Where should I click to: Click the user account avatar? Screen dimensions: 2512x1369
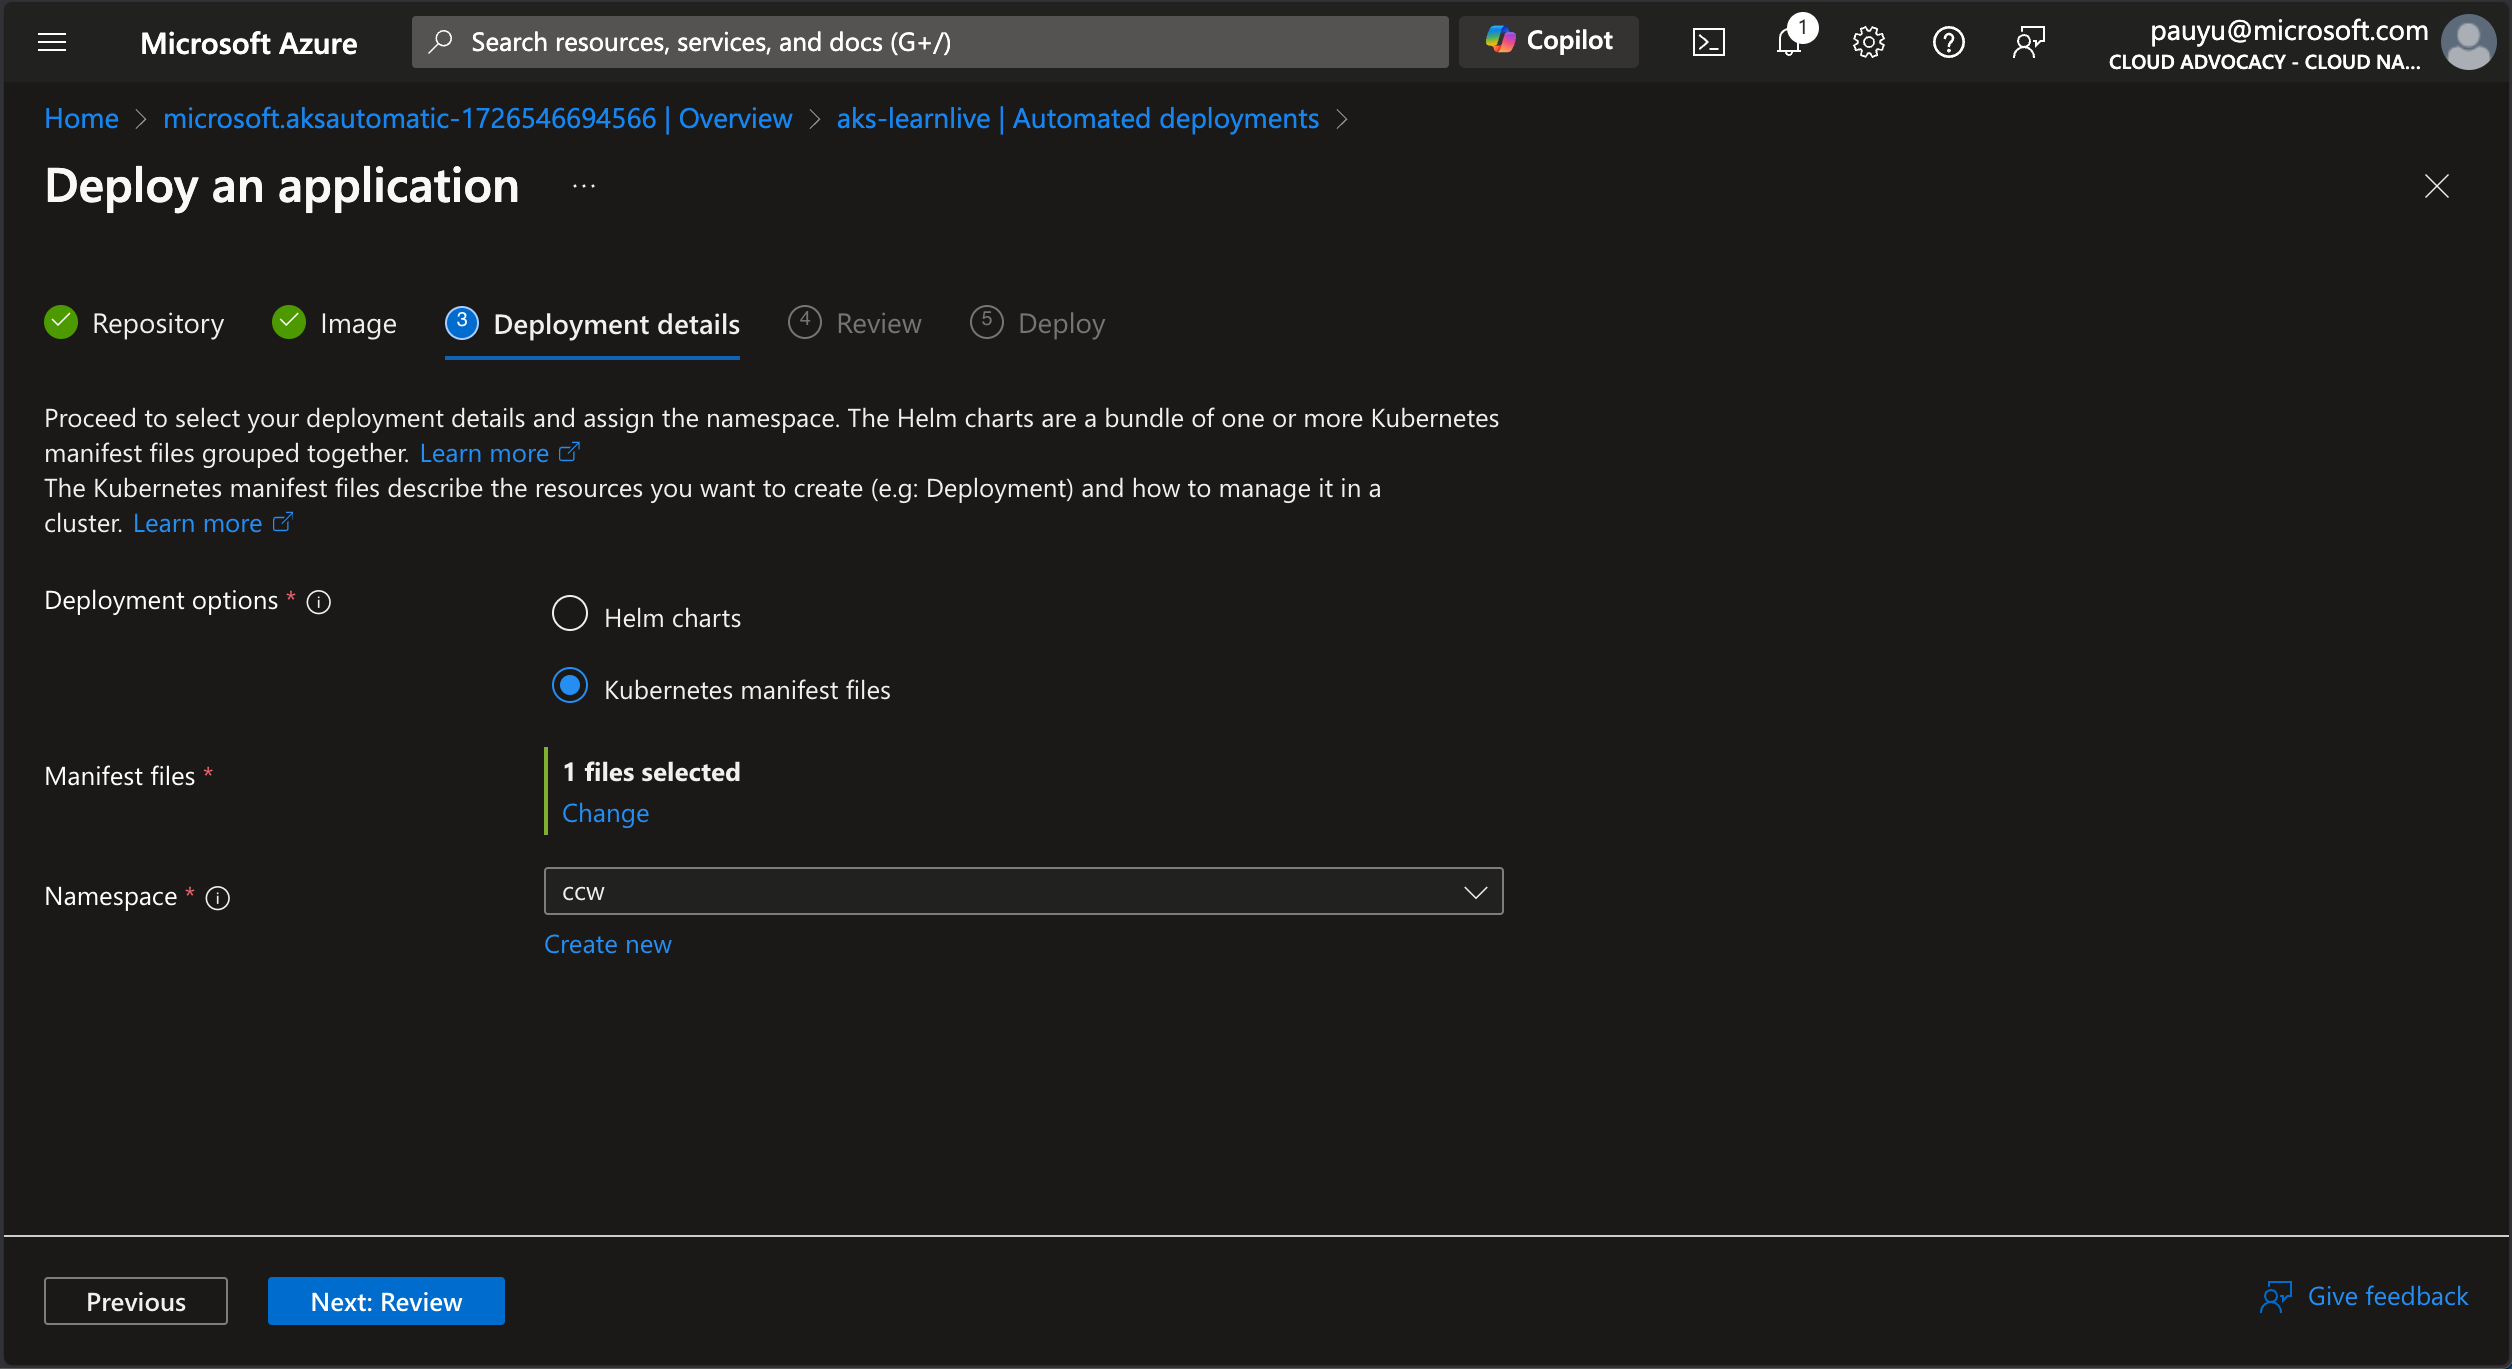[2468, 42]
